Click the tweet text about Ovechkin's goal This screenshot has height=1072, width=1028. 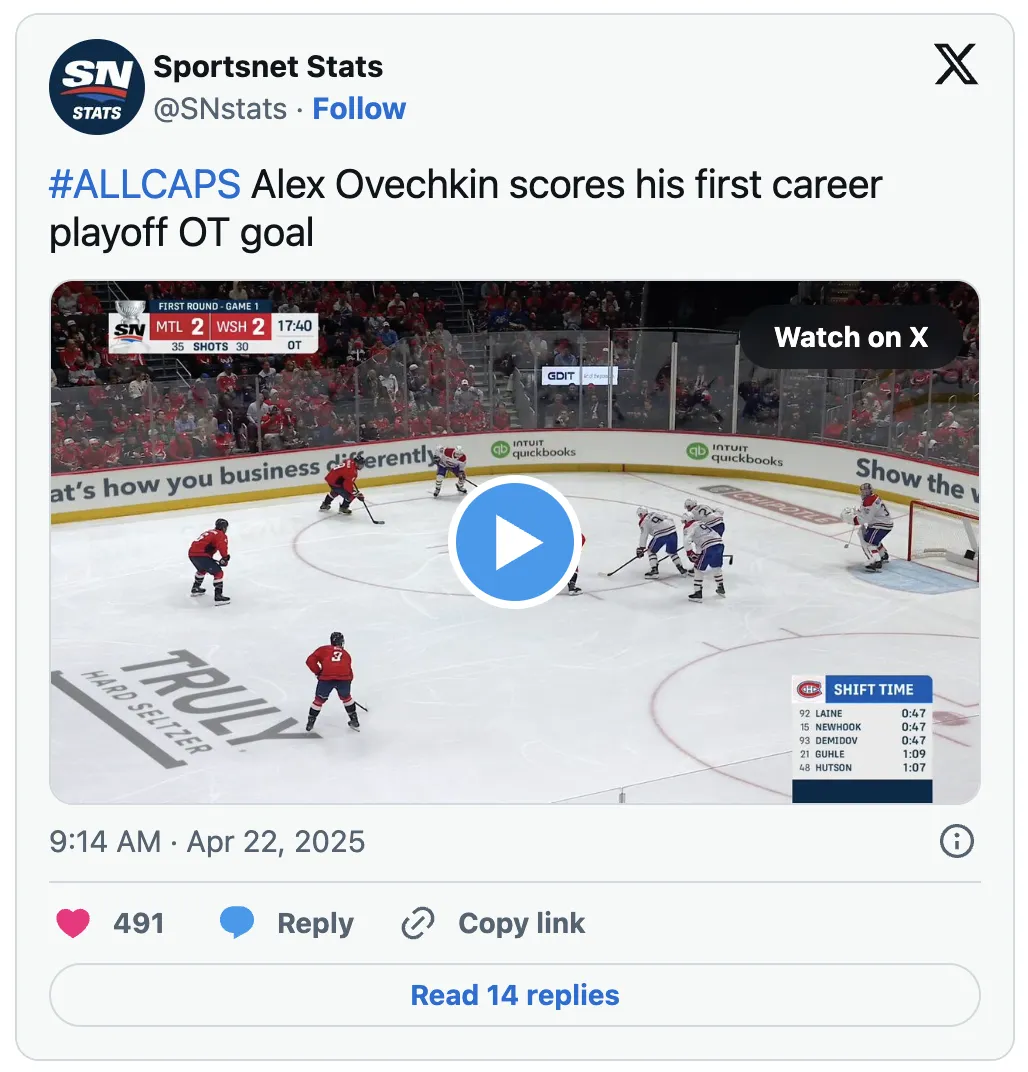coord(465,208)
